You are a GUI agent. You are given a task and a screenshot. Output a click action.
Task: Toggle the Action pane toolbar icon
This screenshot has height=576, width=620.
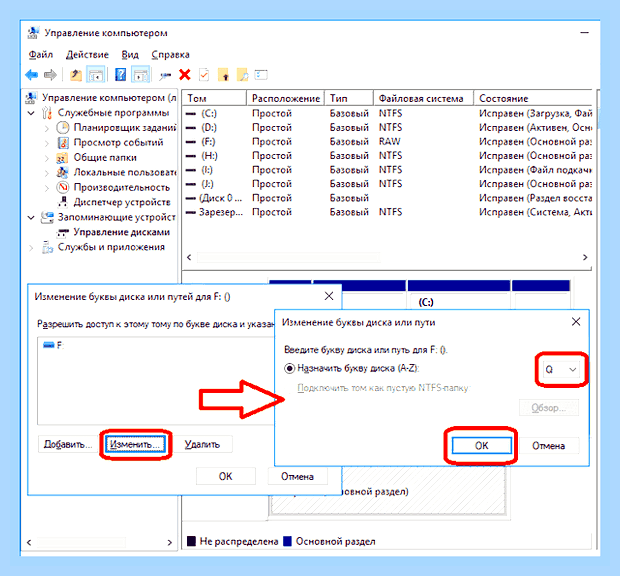tap(140, 75)
